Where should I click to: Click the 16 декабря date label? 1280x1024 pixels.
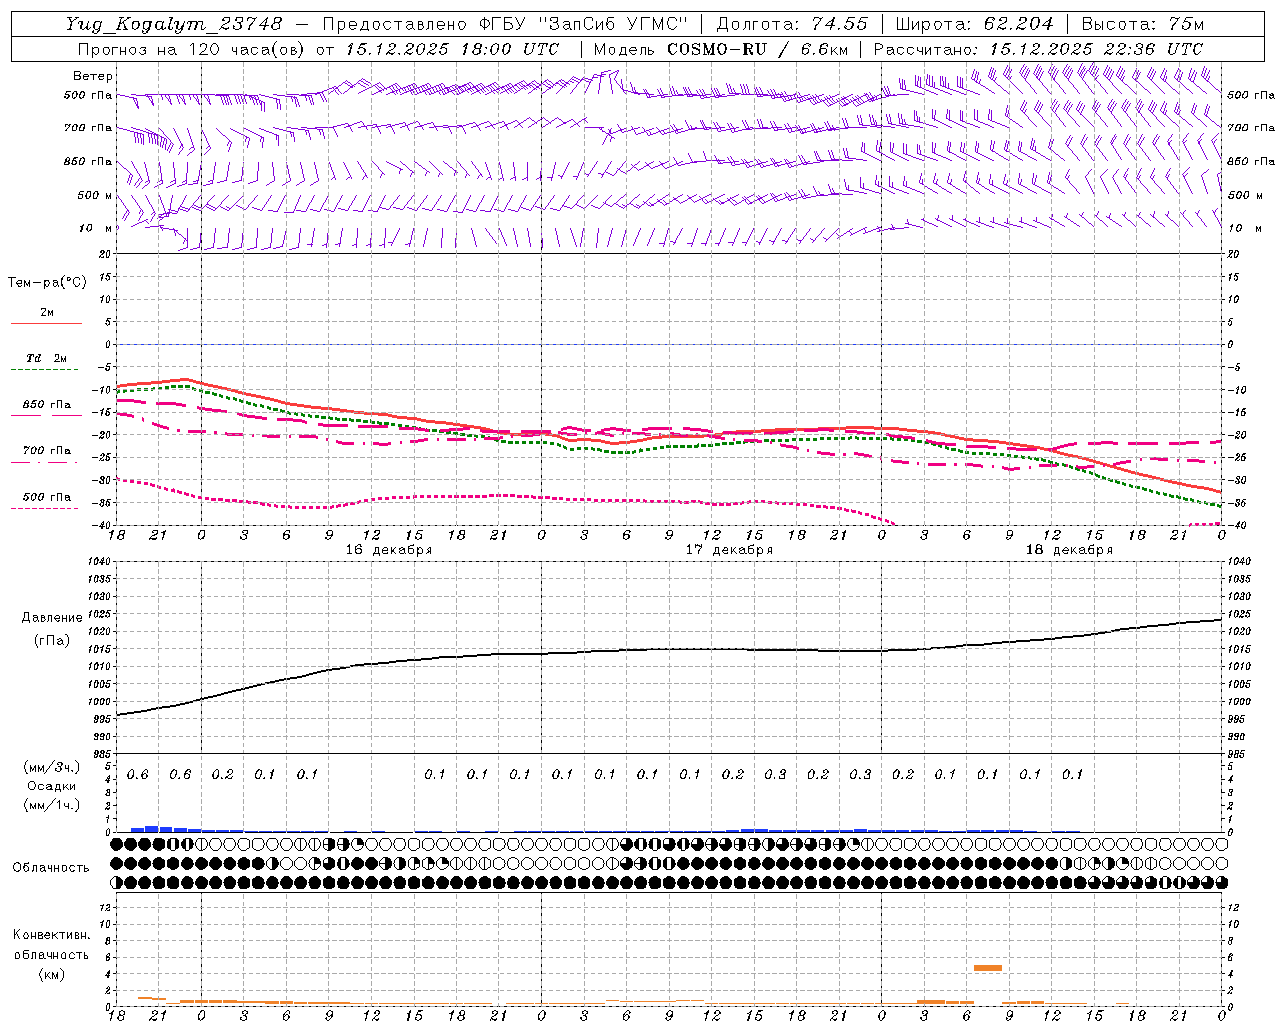389,549
